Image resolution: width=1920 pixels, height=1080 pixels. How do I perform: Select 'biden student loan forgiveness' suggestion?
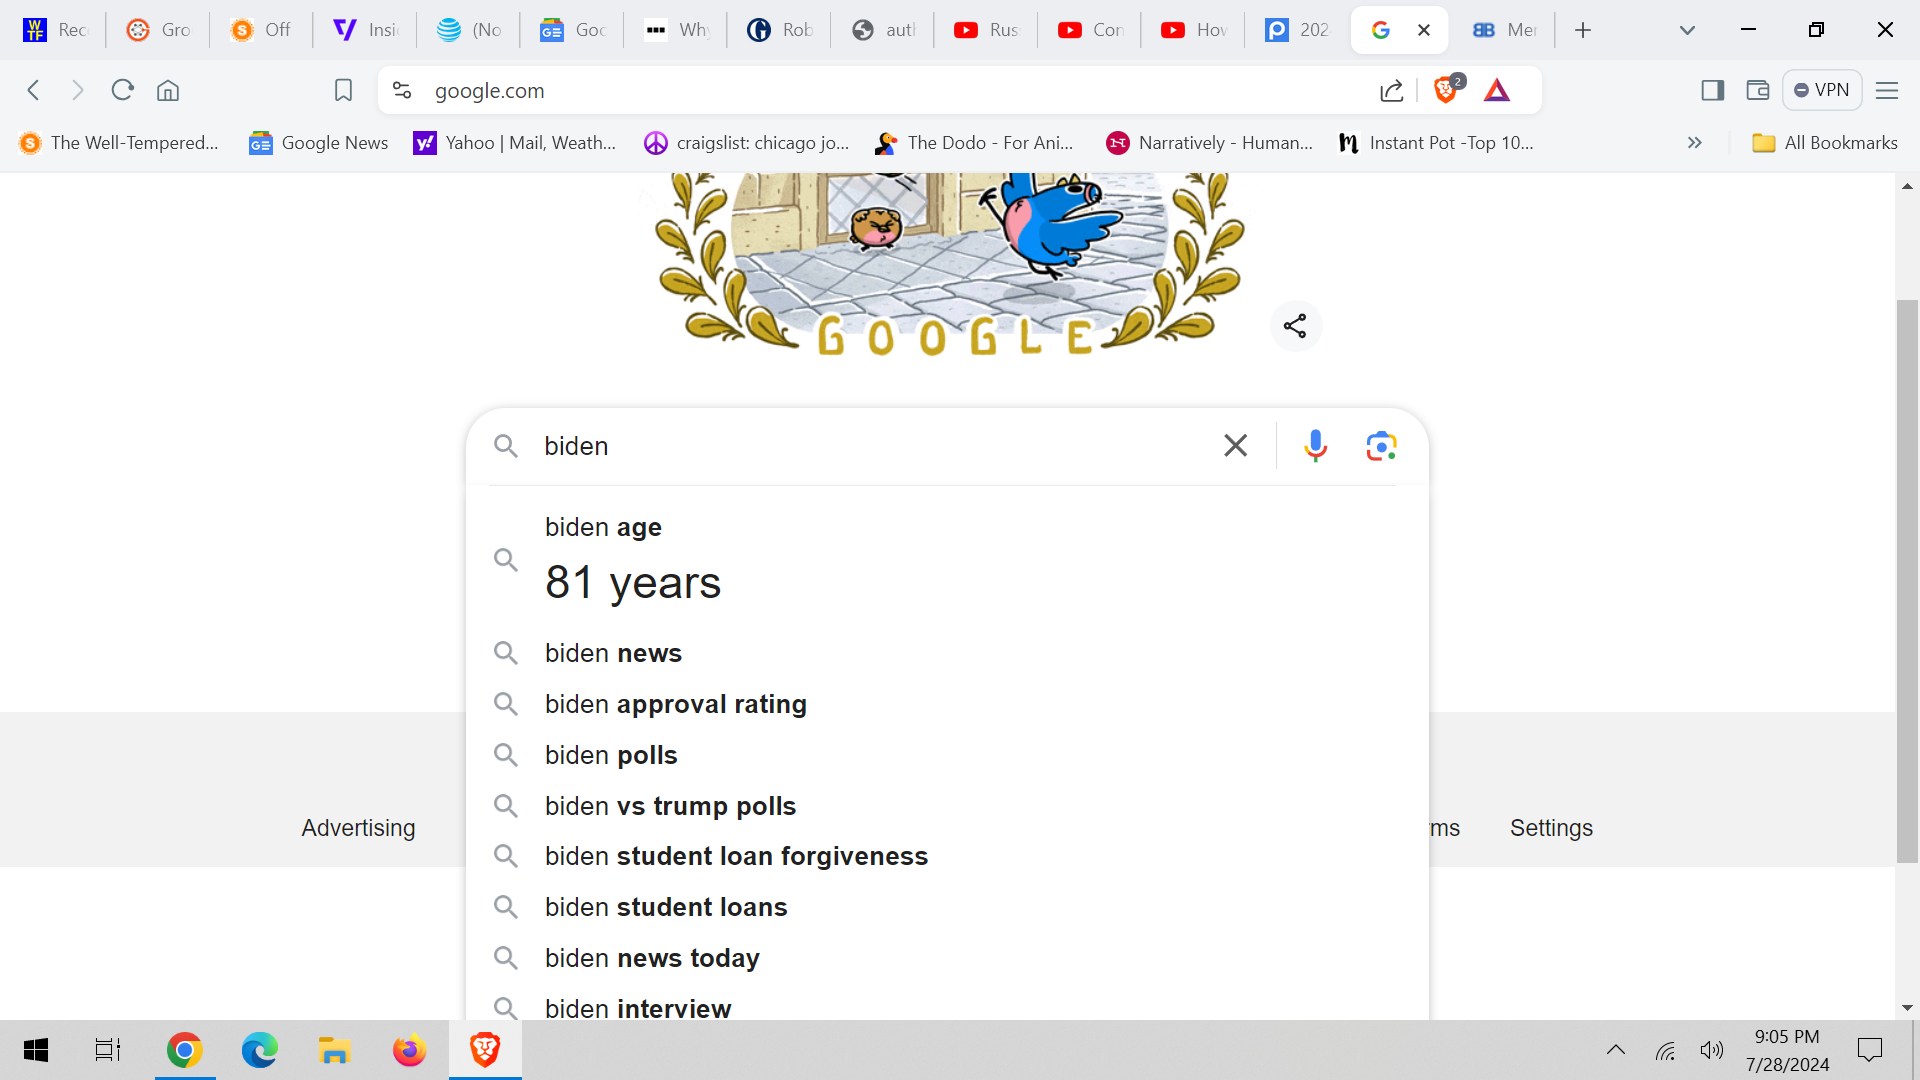[947, 856]
